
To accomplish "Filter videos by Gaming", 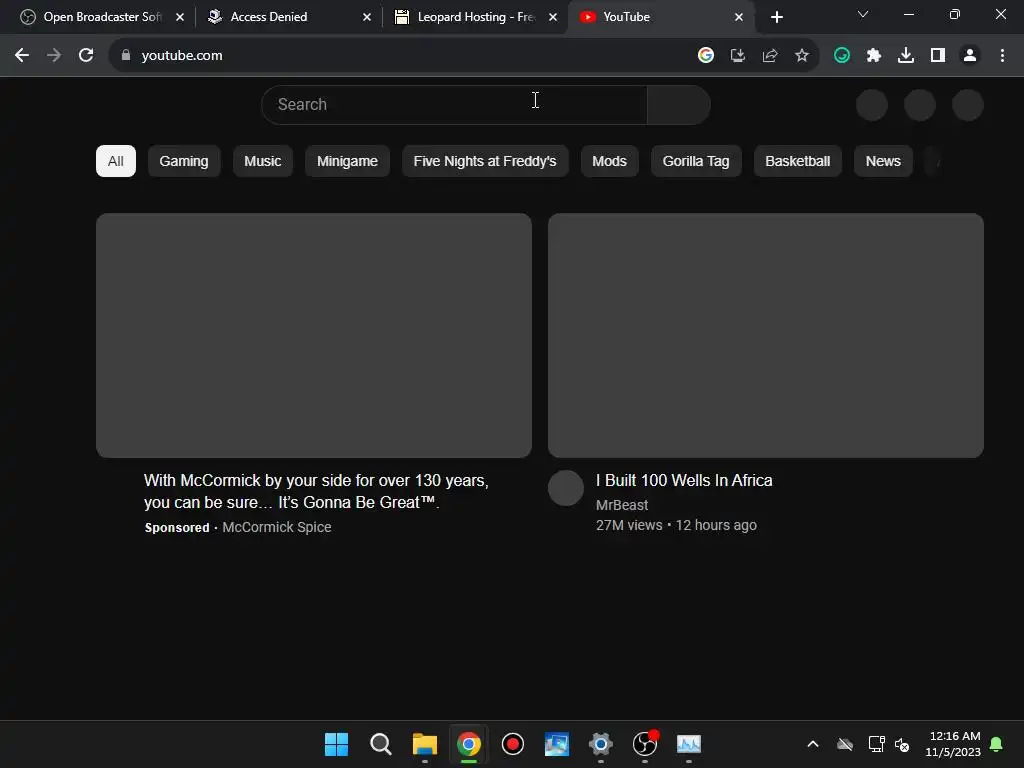I will (184, 161).
